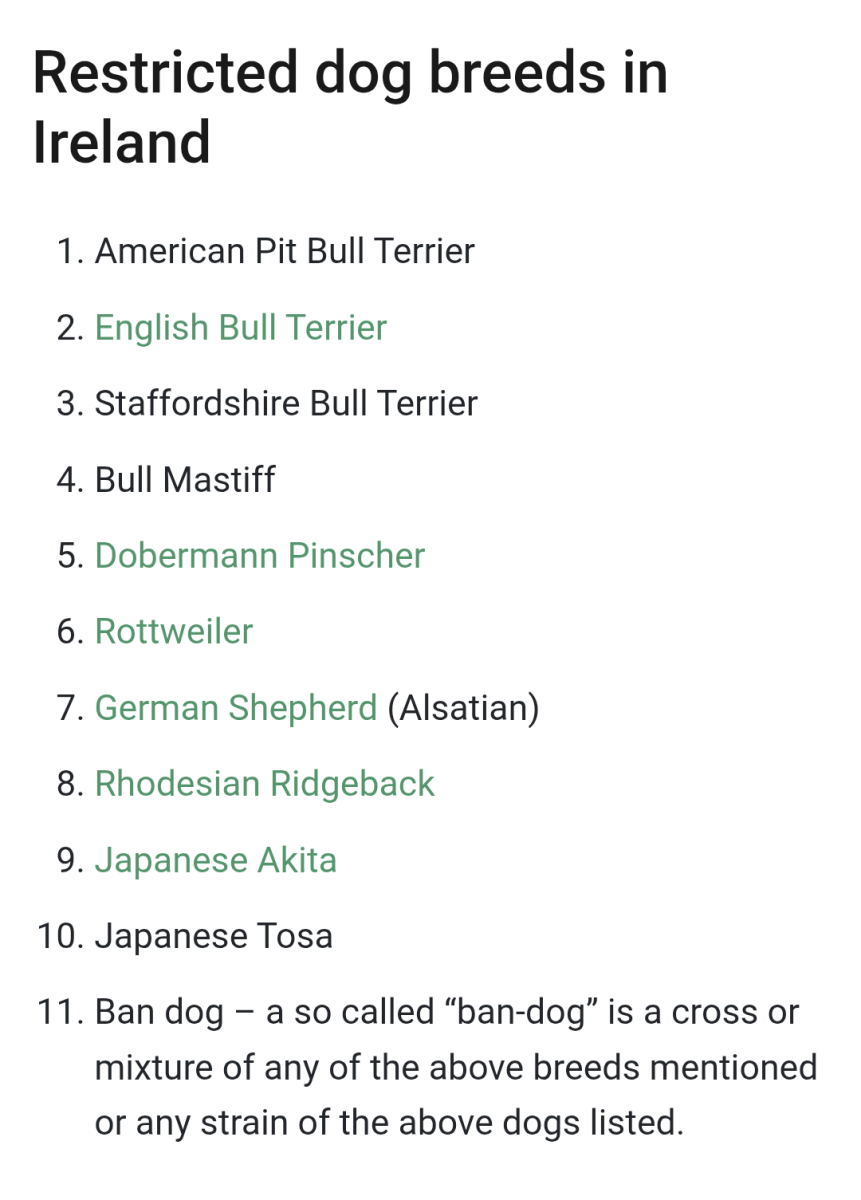The width and height of the screenshot is (861, 1200).
Task: Click the 'Ban dog' text starting item eleven
Action: (159, 1012)
